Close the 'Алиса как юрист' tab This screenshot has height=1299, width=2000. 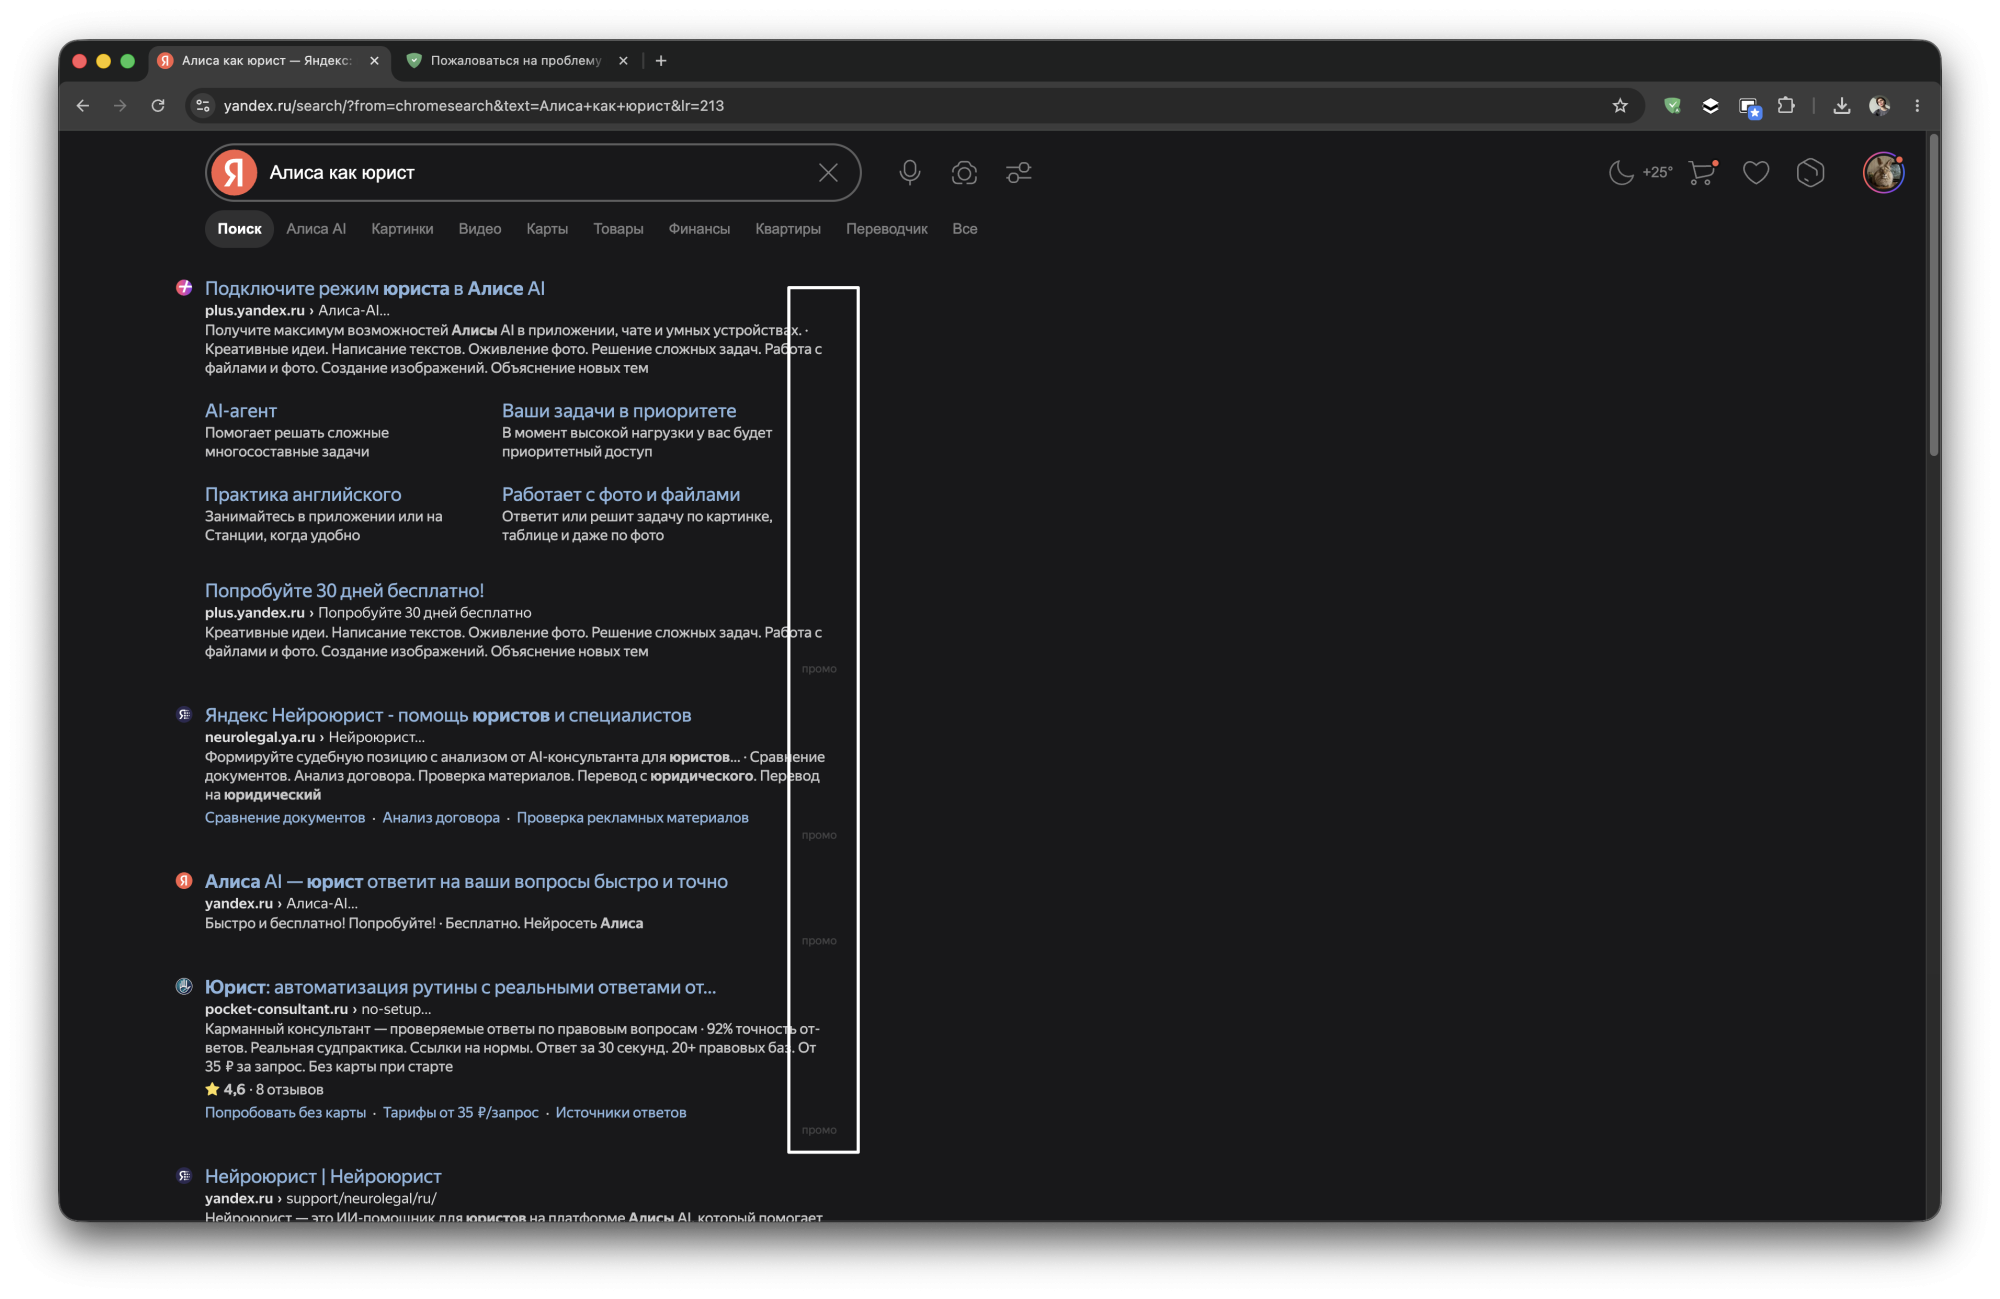pyautogui.click(x=374, y=61)
